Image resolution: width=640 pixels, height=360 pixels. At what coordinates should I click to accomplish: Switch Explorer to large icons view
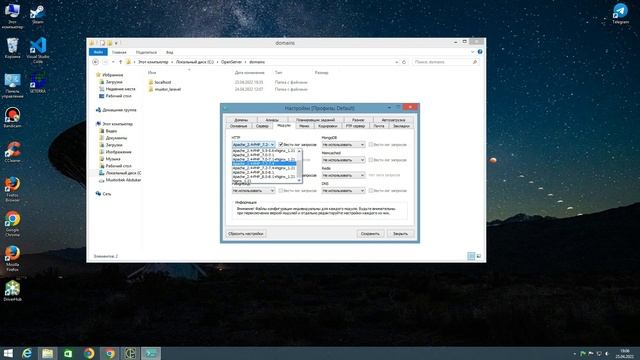(479, 256)
